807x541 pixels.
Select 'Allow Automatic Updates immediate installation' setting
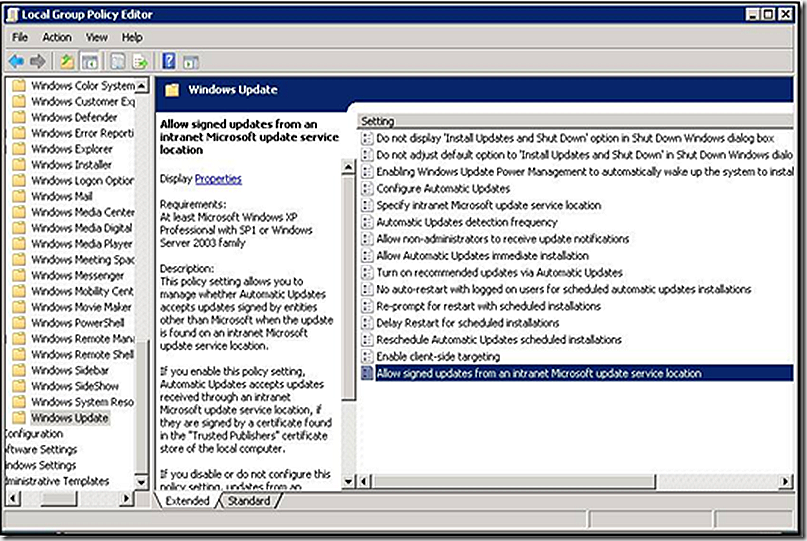point(482,256)
